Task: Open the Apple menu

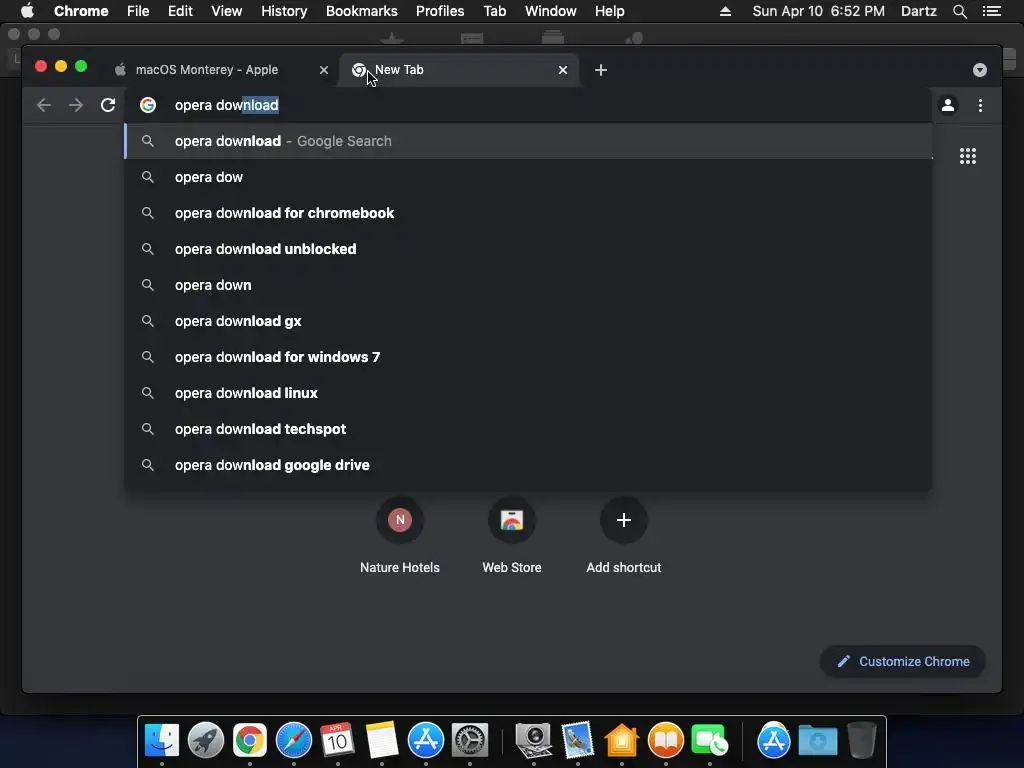Action: (x=27, y=11)
